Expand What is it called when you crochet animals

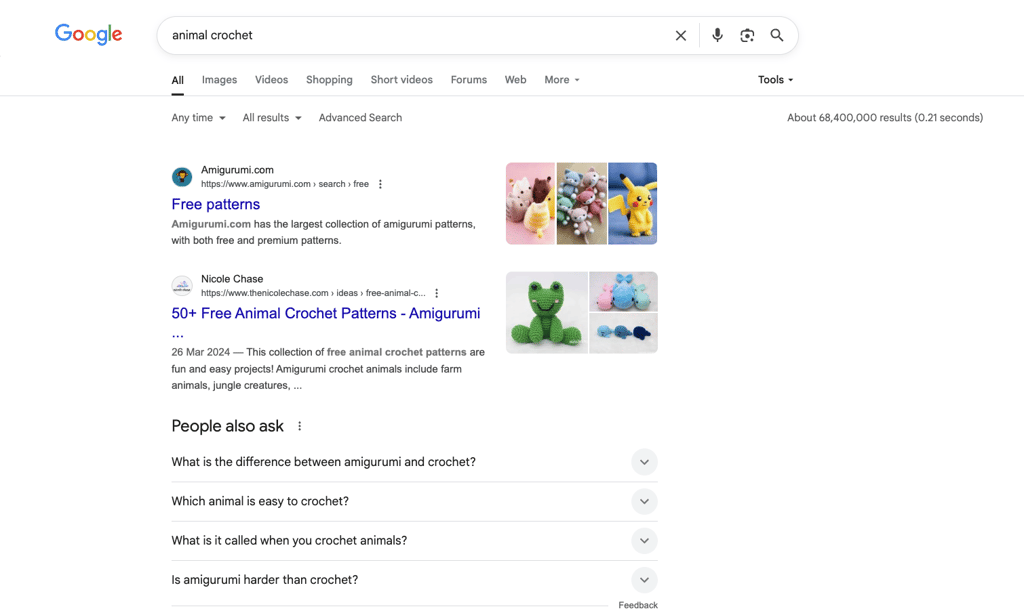point(414,541)
